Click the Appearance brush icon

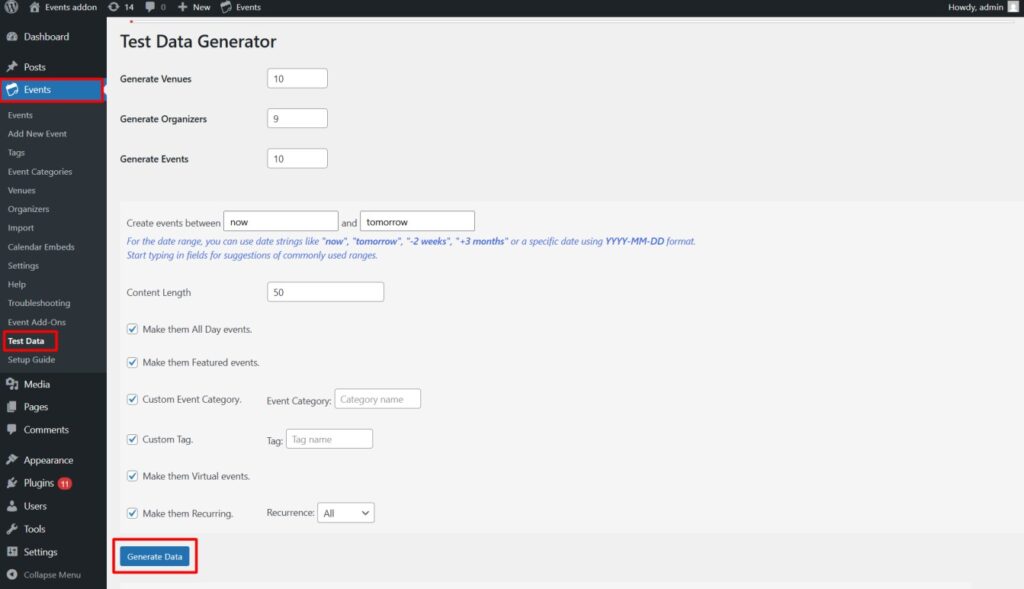[12, 460]
